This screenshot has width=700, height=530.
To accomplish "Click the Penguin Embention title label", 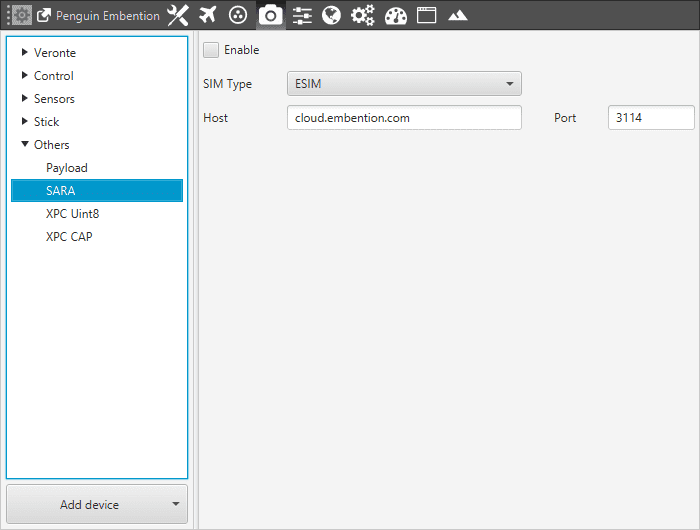I will click(x=108, y=16).
